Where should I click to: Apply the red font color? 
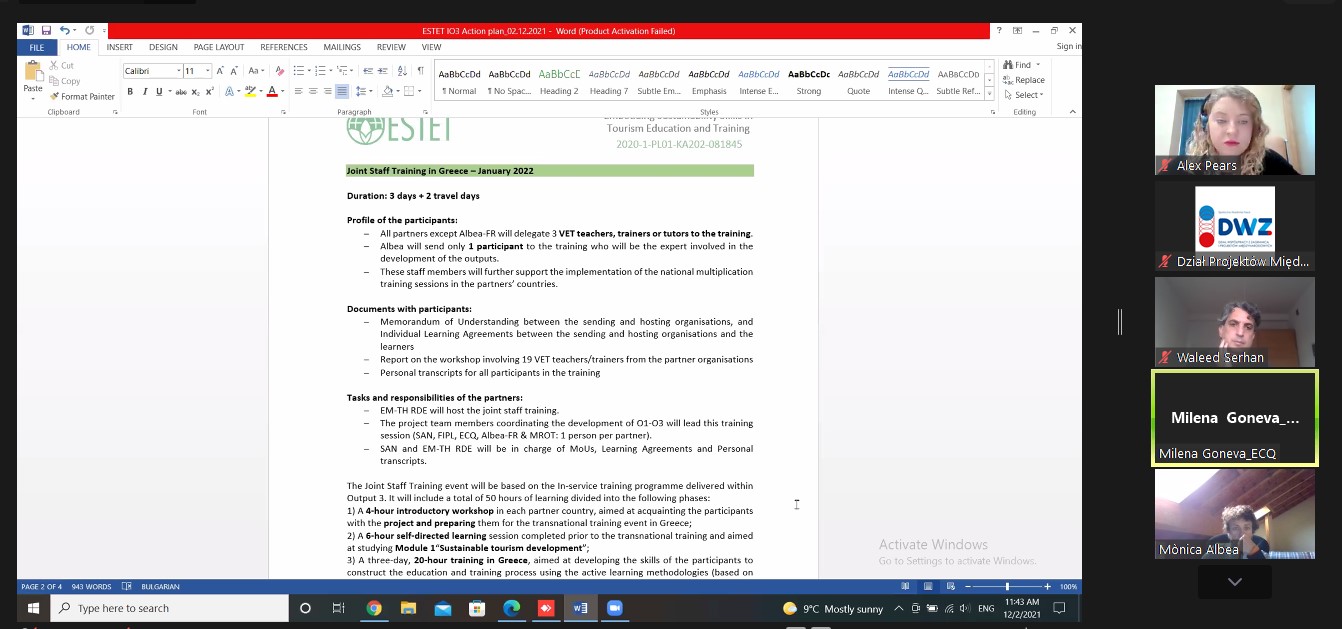click(x=271, y=92)
